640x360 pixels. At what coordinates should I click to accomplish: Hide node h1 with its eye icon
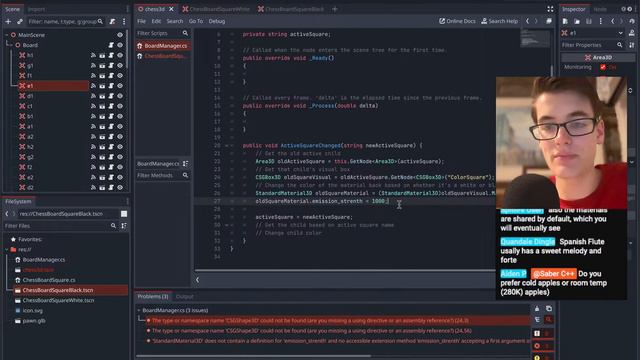(x=120, y=55)
